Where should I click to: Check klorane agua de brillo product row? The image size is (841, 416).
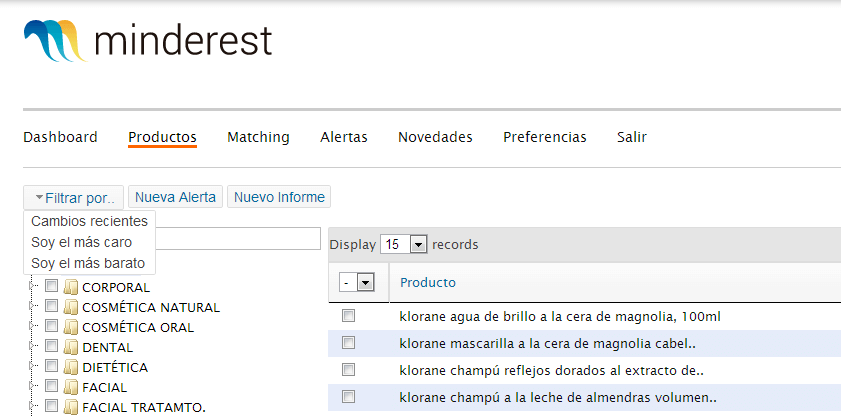point(349,316)
